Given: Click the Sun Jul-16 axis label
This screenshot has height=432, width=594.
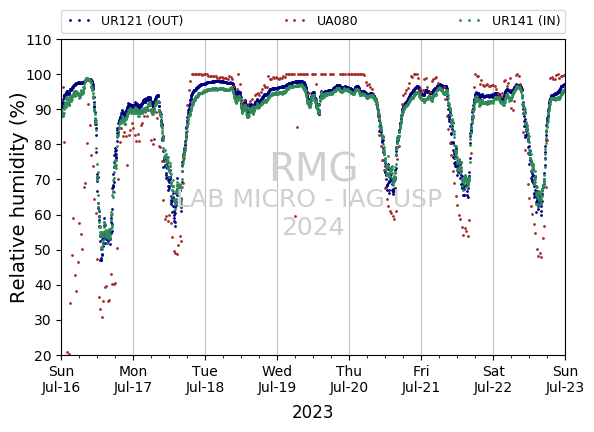Looking at the screenshot, I should coord(61,379).
